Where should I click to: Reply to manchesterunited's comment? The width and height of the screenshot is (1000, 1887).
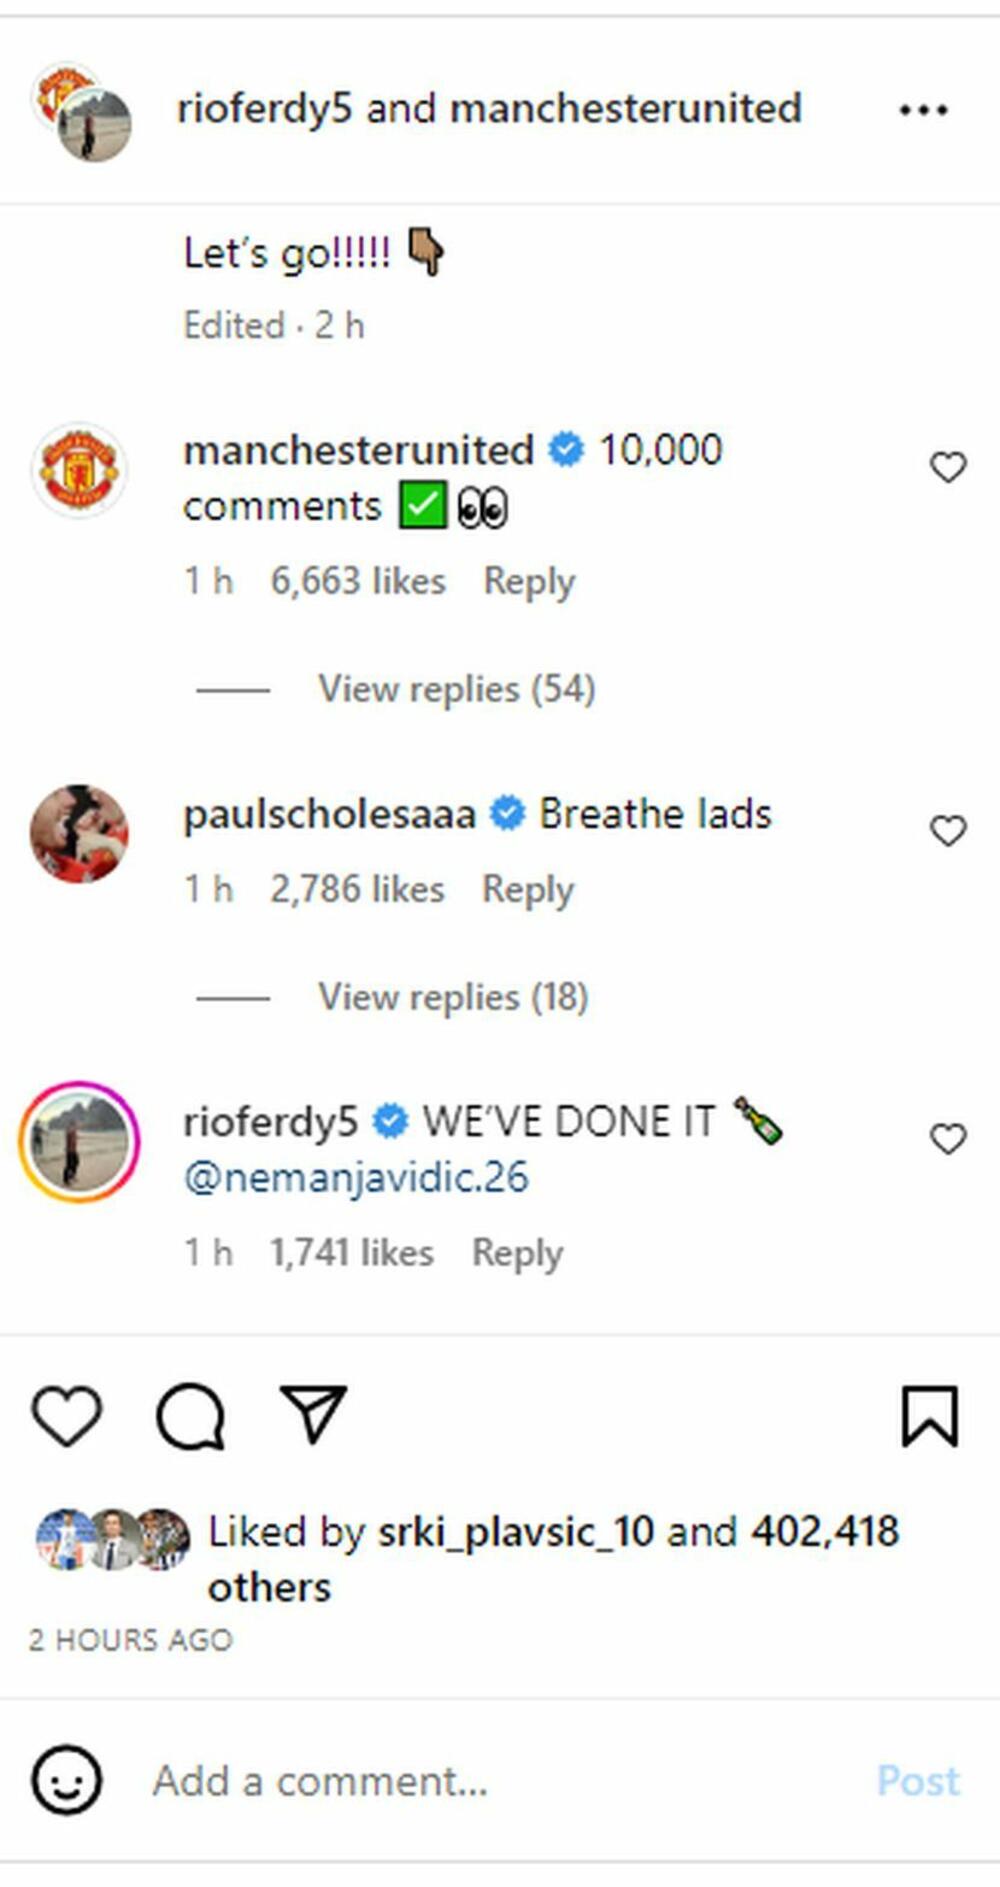click(529, 581)
